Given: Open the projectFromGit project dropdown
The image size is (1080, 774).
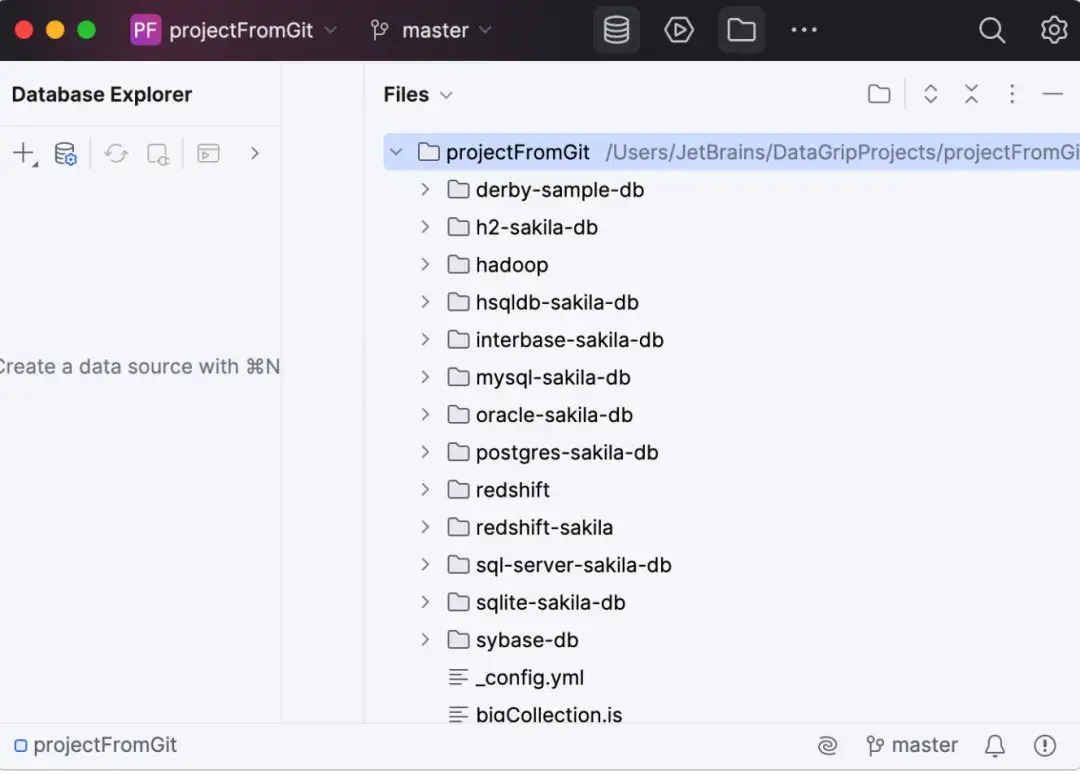Looking at the screenshot, I should point(236,30).
